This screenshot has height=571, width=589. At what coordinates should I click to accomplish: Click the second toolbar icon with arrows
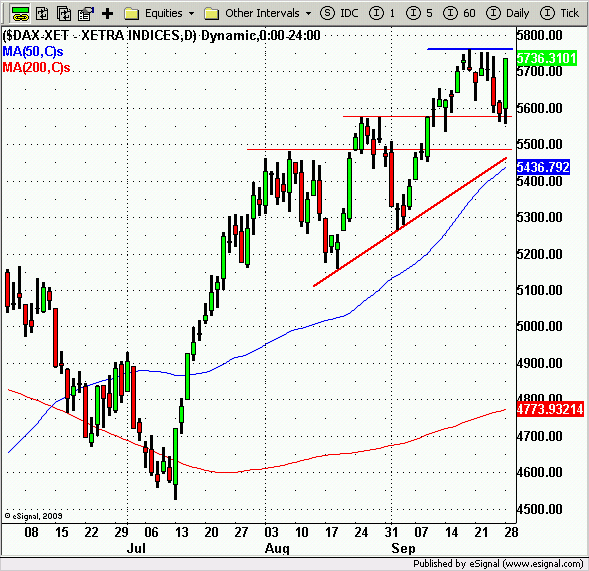click(42, 14)
